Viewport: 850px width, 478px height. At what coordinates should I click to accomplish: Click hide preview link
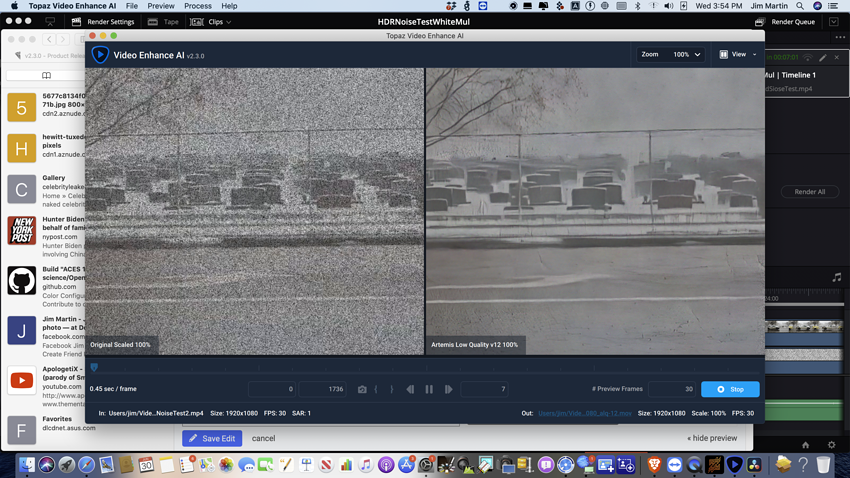[711, 438]
